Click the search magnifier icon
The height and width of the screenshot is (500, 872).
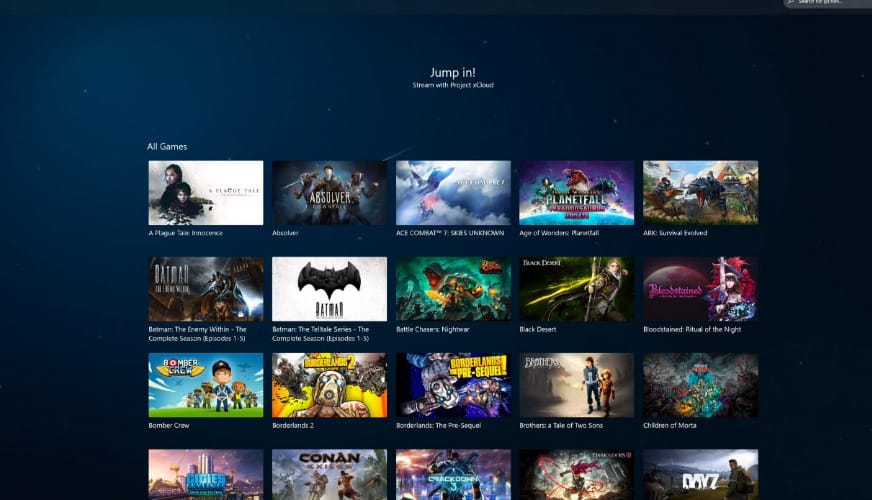click(791, 2)
